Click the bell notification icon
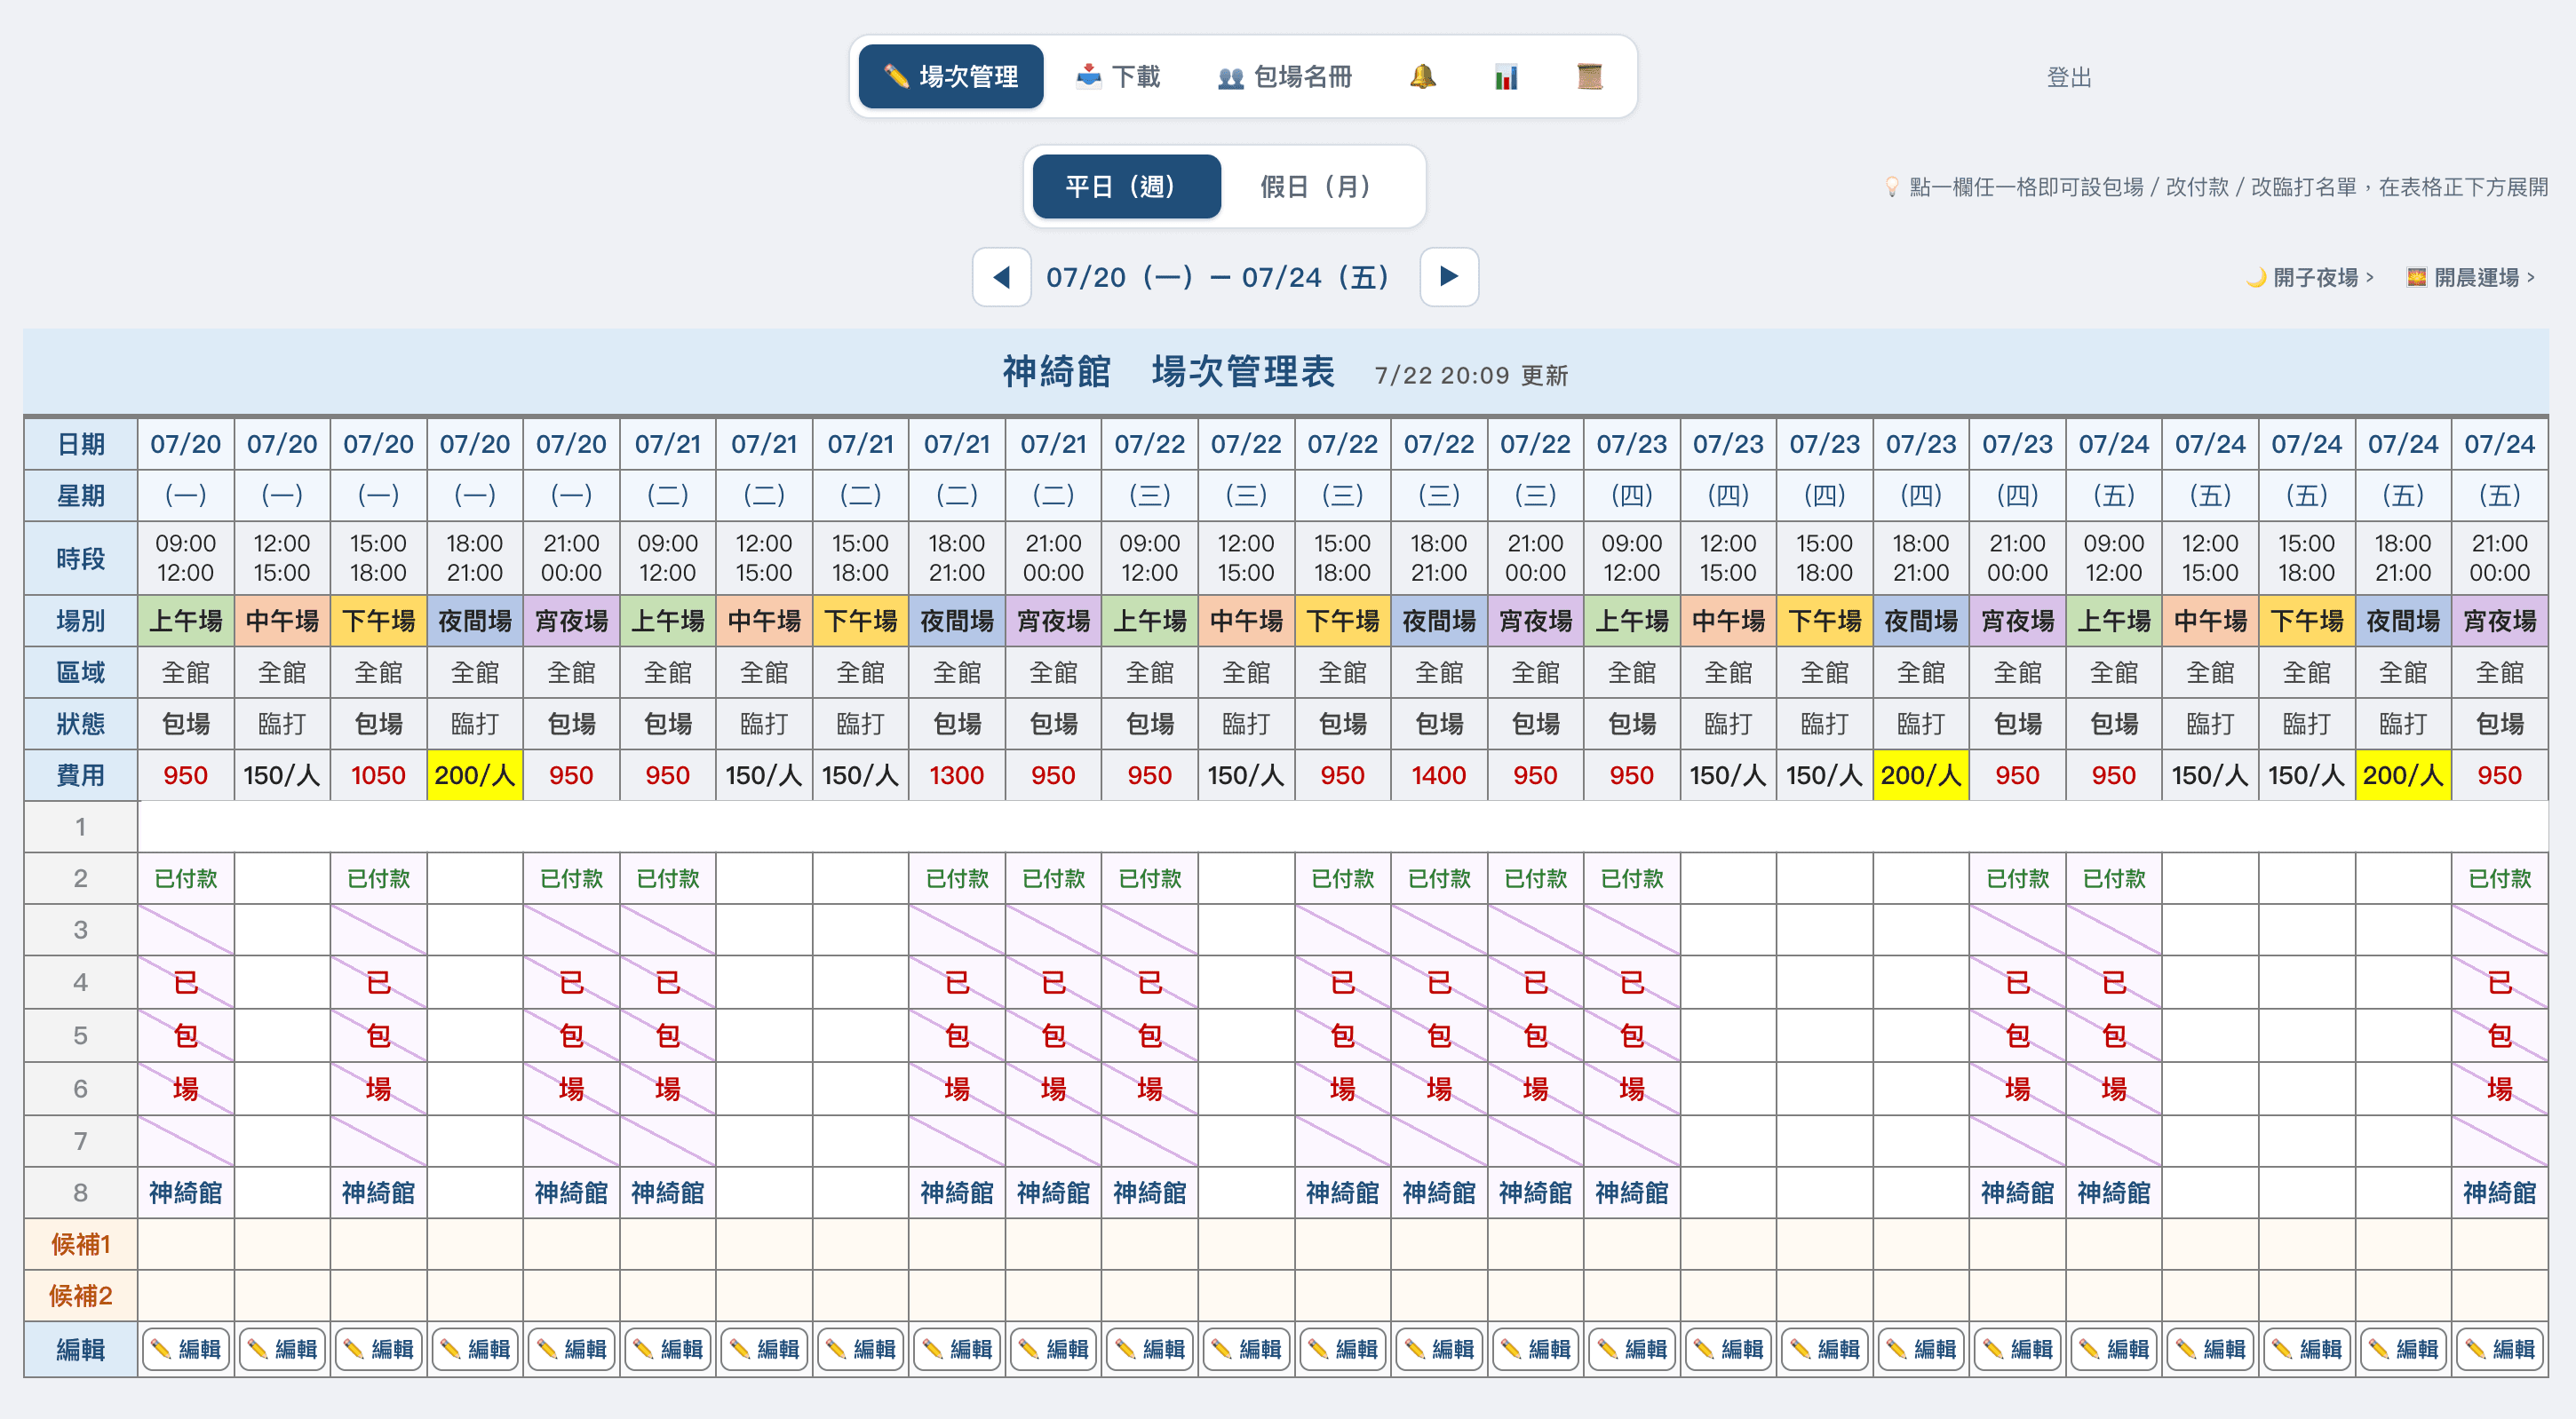2576x1419 pixels. click(1422, 76)
